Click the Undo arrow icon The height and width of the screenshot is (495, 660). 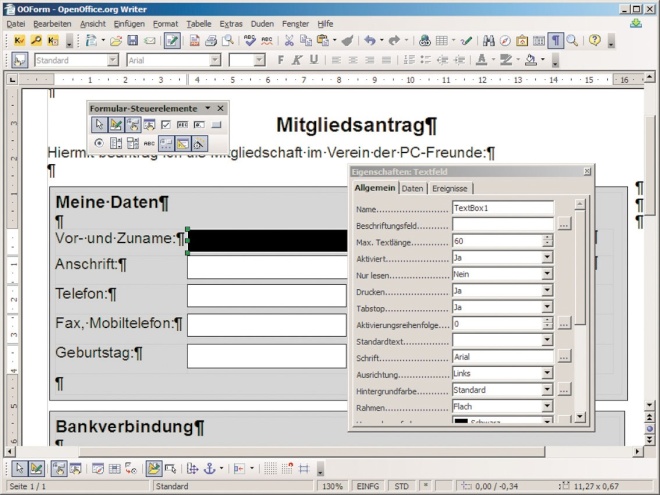click(x=370, y=40)
